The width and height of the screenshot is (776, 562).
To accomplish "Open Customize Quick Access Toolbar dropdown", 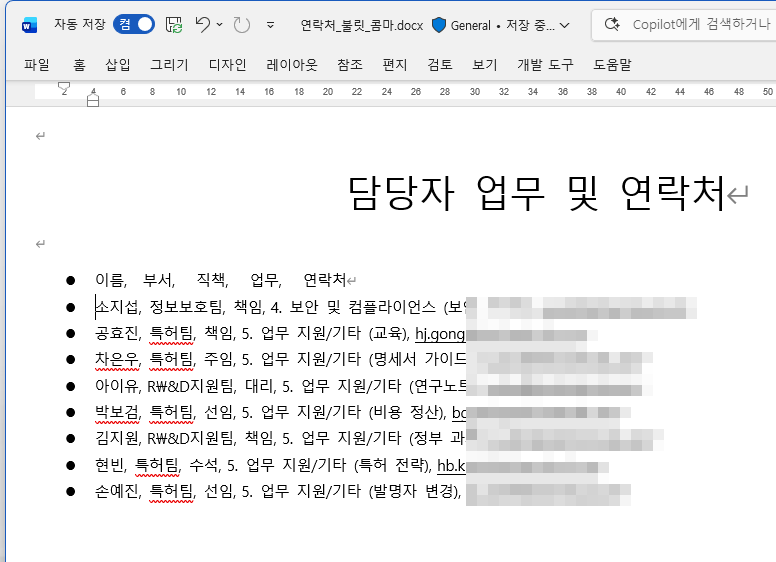I will coord(270,25).
